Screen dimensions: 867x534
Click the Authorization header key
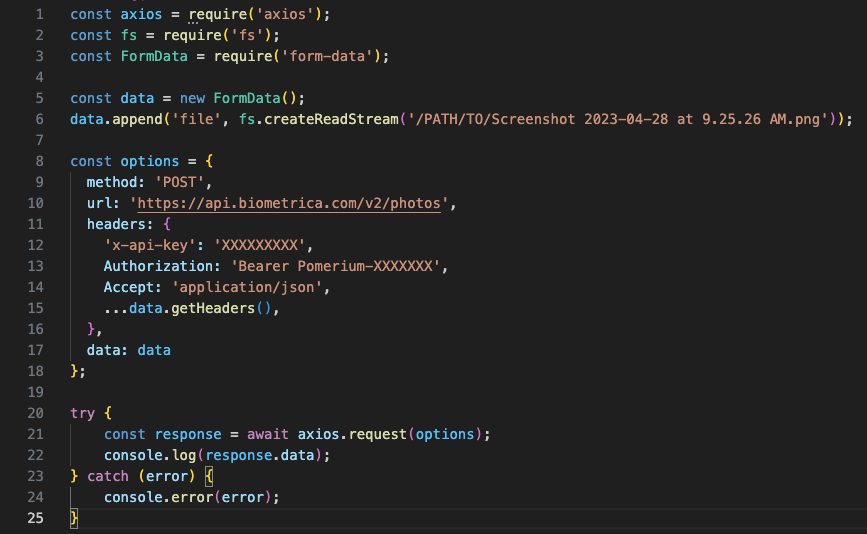[x=158, y=266]
